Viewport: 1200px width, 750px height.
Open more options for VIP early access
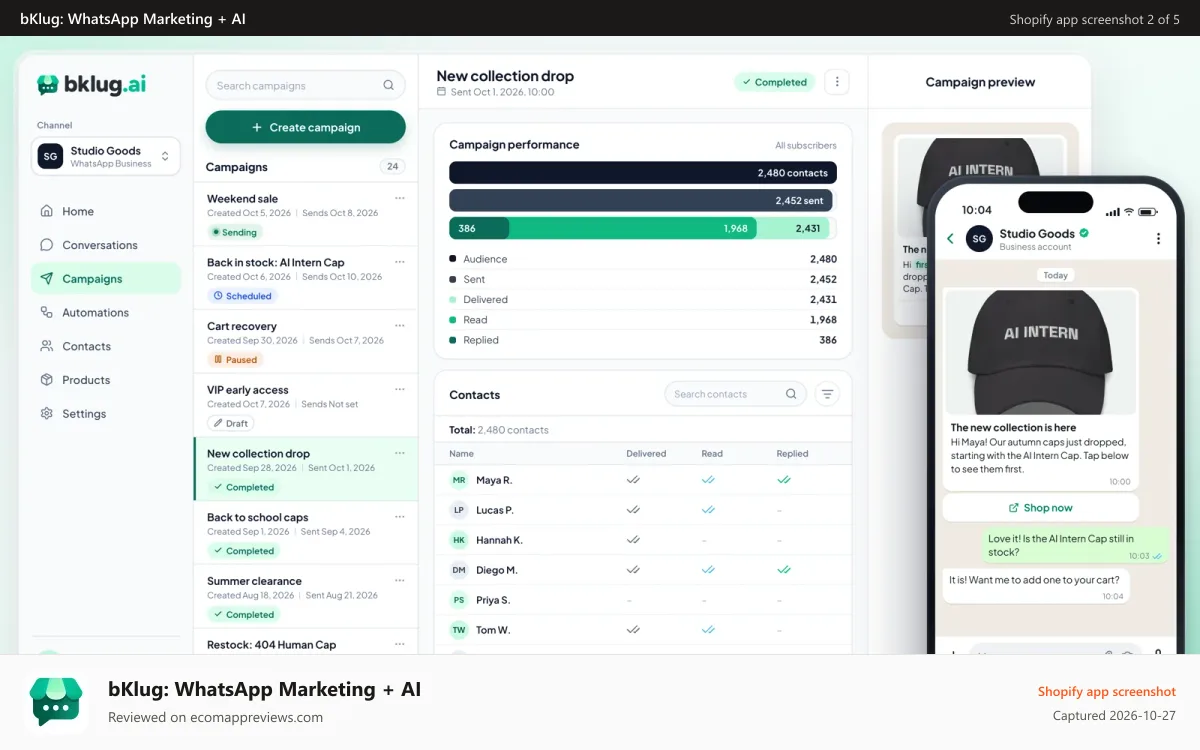pyautogui.click(x=400, y=390)
